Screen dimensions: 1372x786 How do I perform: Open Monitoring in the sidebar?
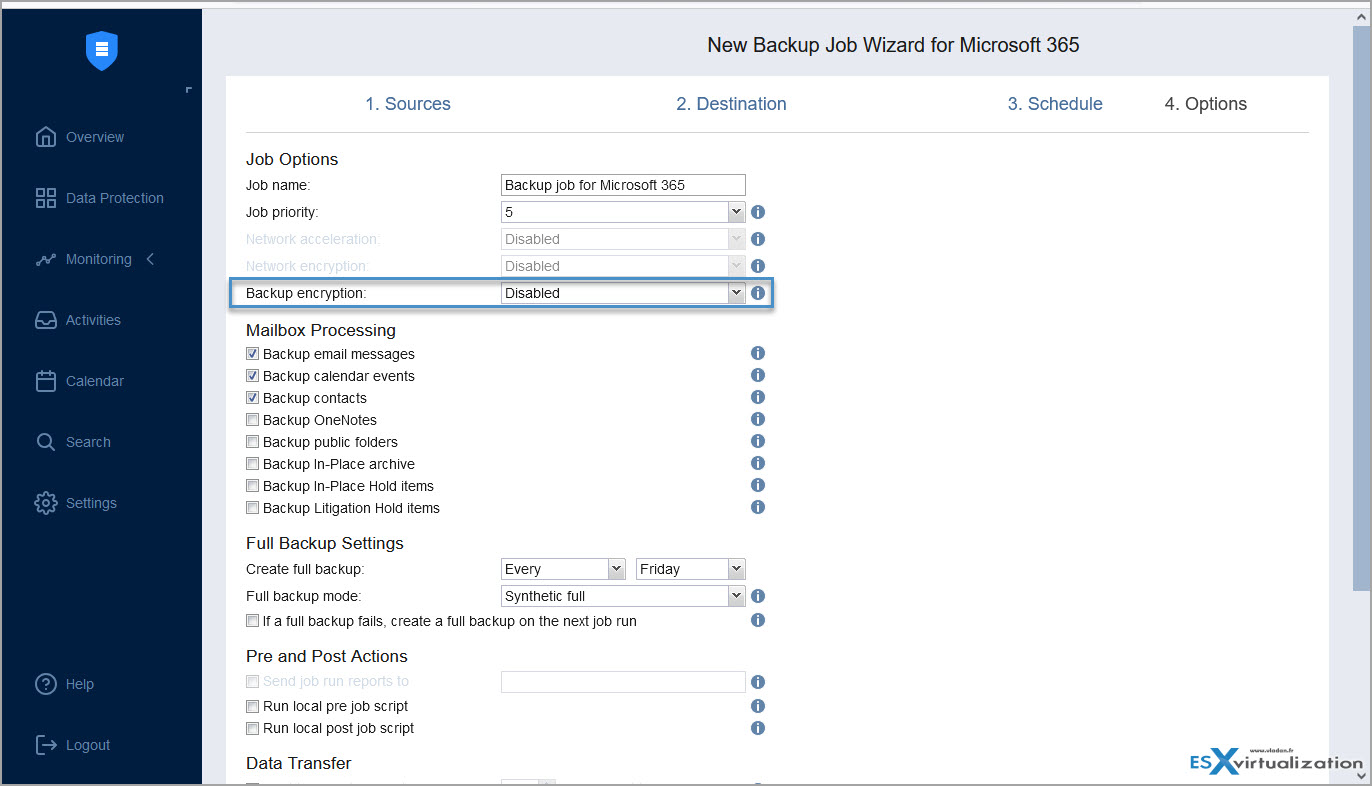(x=99, y=259)
